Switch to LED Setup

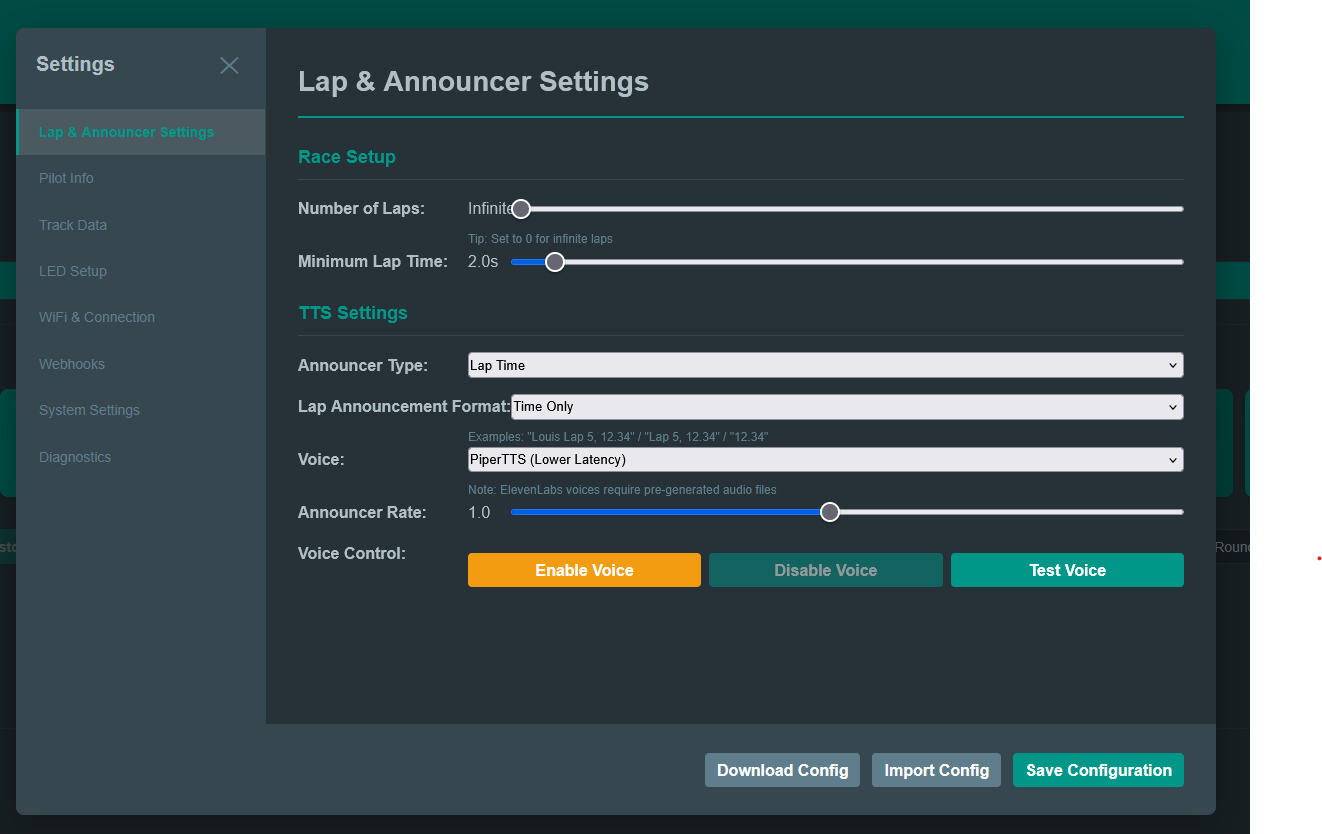tap(141, 271)
